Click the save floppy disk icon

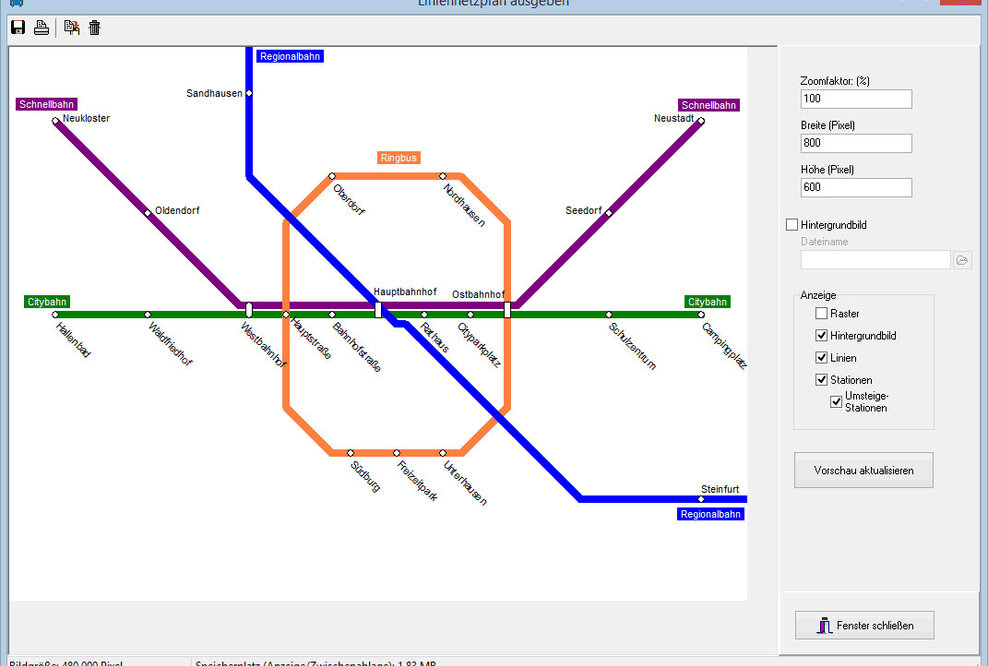coord(17,28)
